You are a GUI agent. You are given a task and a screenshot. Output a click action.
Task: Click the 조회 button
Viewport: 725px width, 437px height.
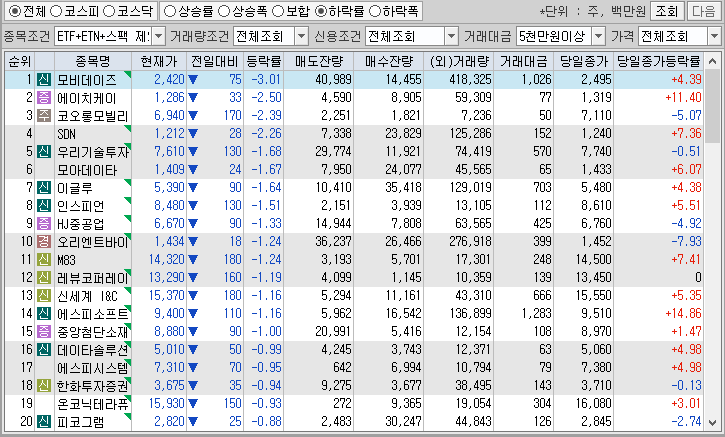click(x=666, y=11)
